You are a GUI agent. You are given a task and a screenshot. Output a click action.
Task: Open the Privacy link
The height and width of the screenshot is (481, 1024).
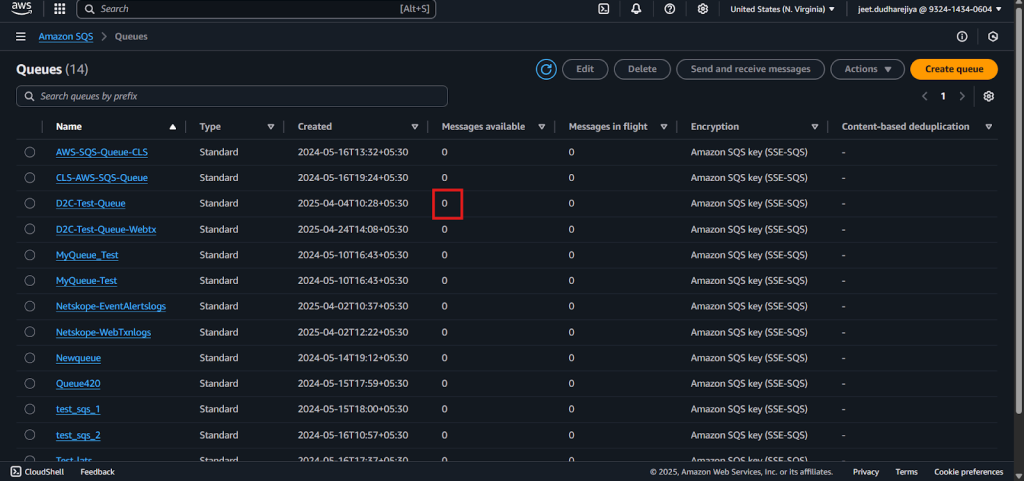click(866, 472)
